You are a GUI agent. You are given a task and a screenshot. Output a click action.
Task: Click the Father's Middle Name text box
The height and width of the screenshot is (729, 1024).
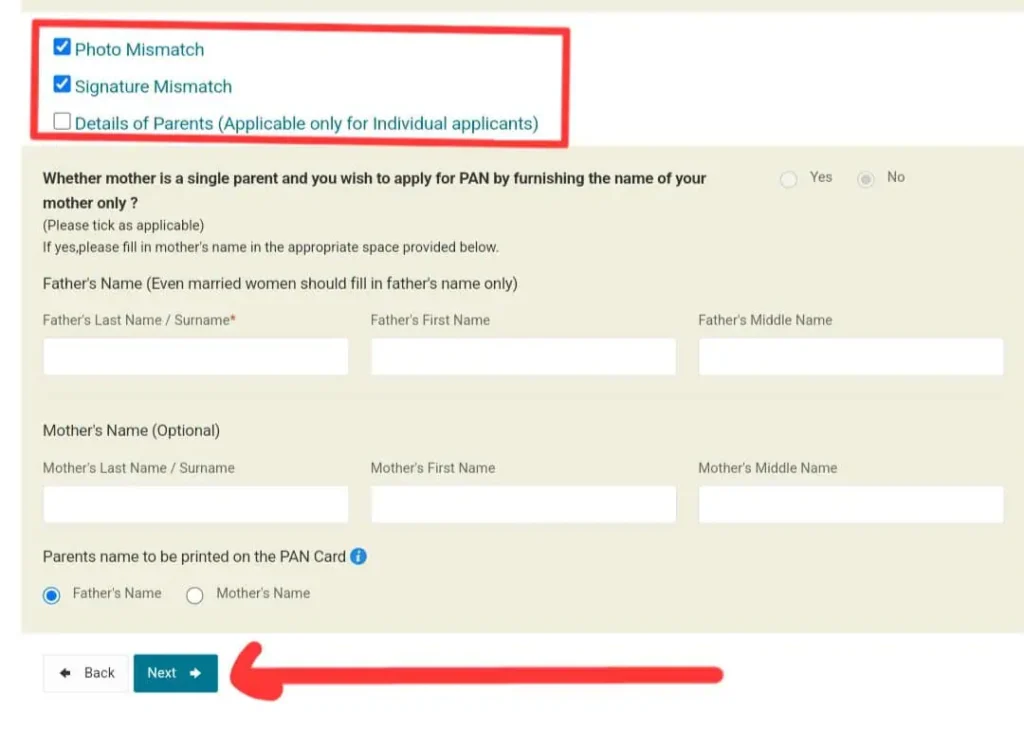tap(851, 356)
